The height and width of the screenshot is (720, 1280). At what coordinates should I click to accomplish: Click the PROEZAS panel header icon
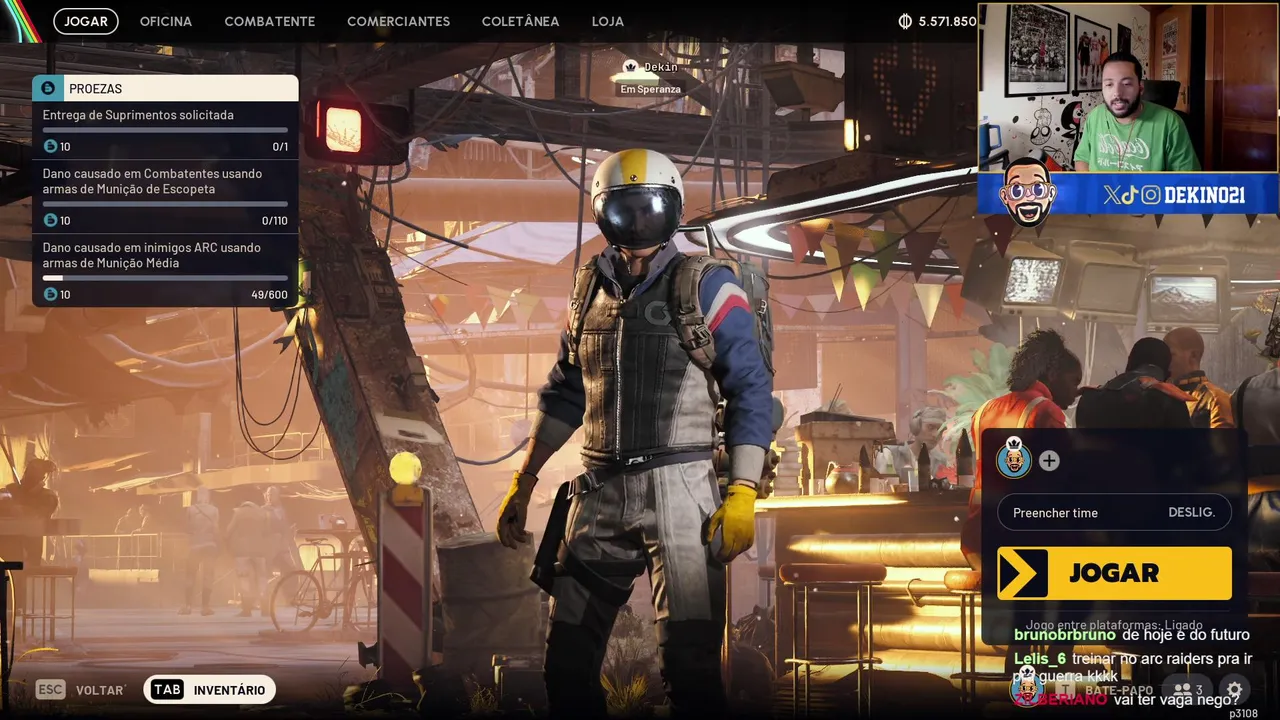click(48, 88)
